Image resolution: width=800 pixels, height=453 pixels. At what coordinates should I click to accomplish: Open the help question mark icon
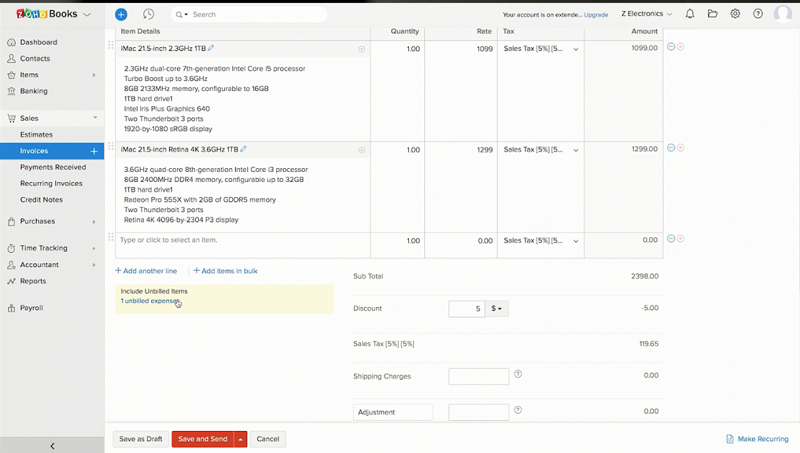[758, 14]
